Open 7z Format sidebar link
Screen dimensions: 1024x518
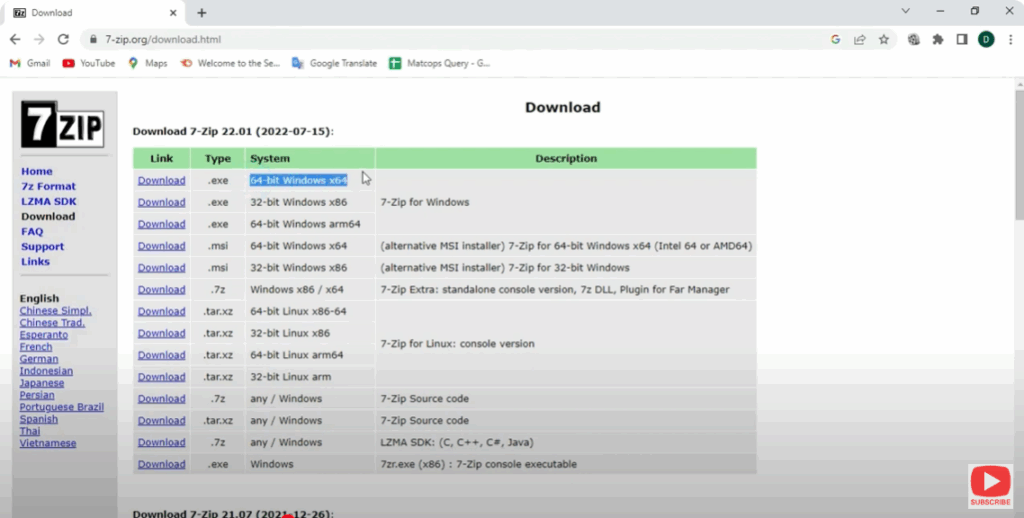click(48, 186)
